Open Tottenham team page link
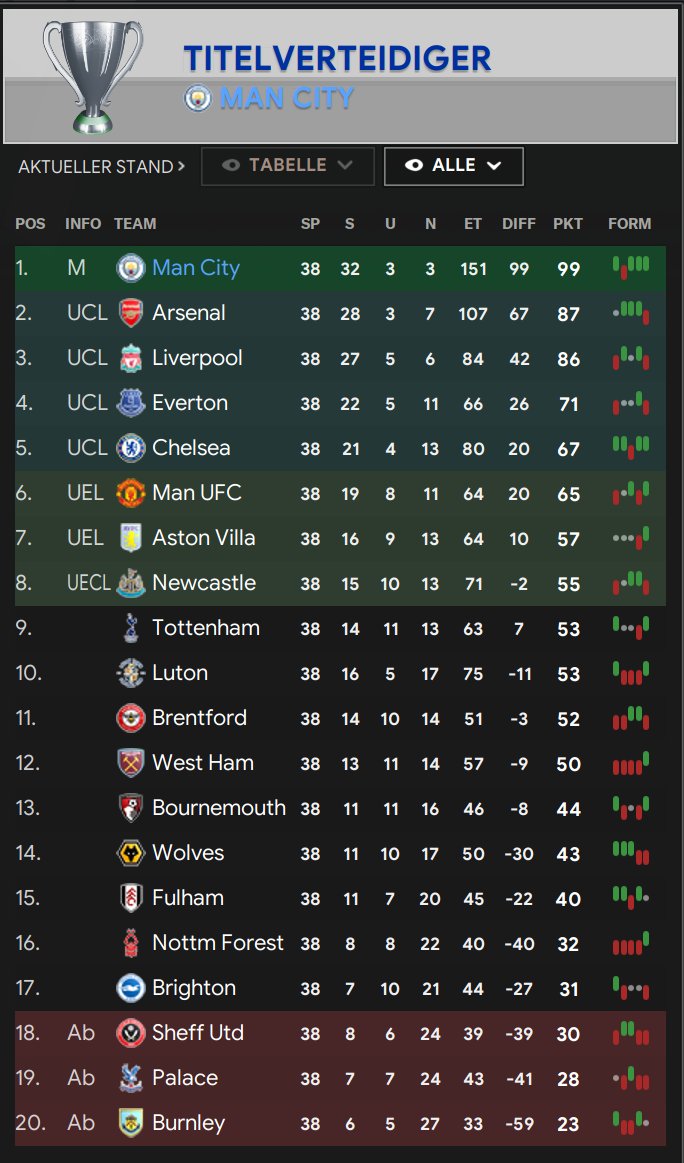The image size is (684, 1163). pos(205,628)
